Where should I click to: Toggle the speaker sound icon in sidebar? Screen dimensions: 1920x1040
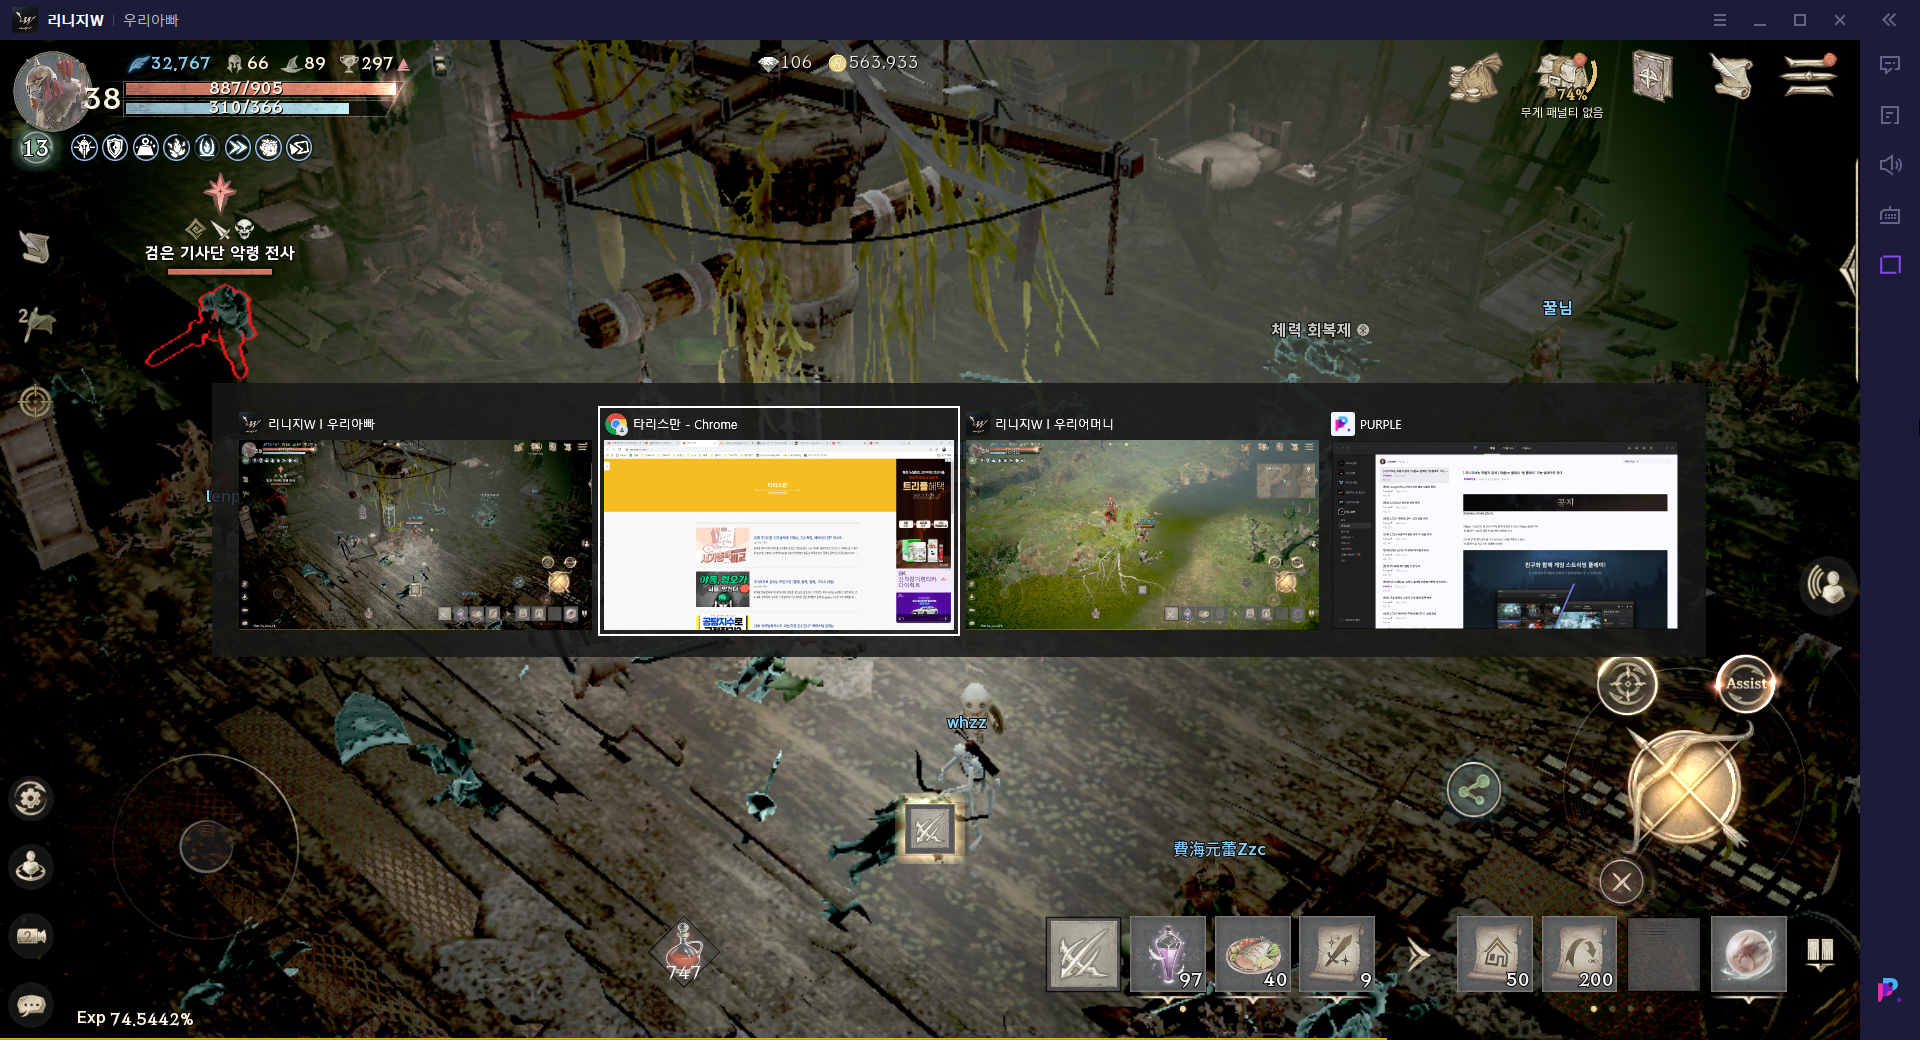click(1890, 165)
